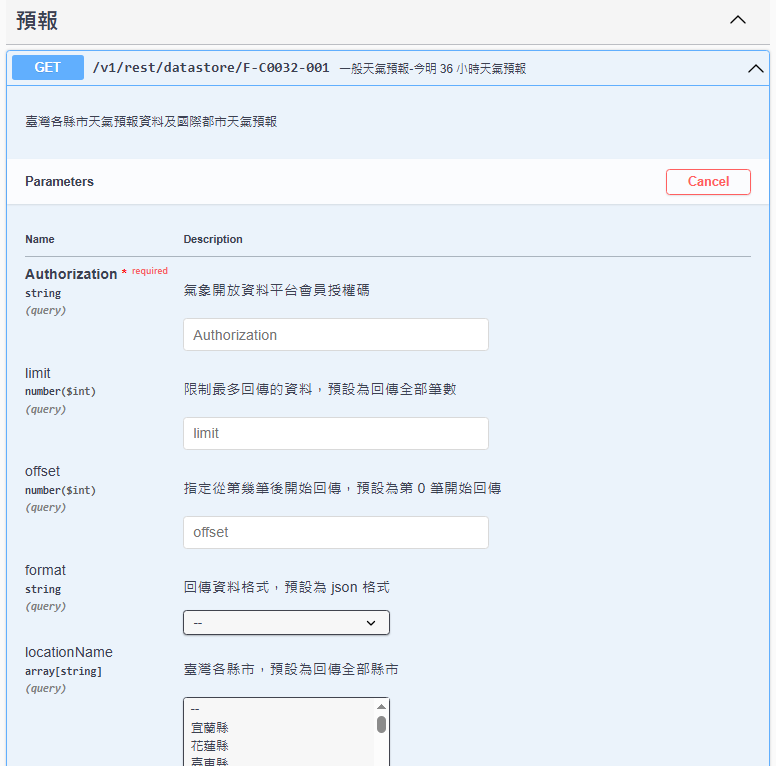776x766 pixels.
Task: Click the GET method badge
Action: point(48,68)
